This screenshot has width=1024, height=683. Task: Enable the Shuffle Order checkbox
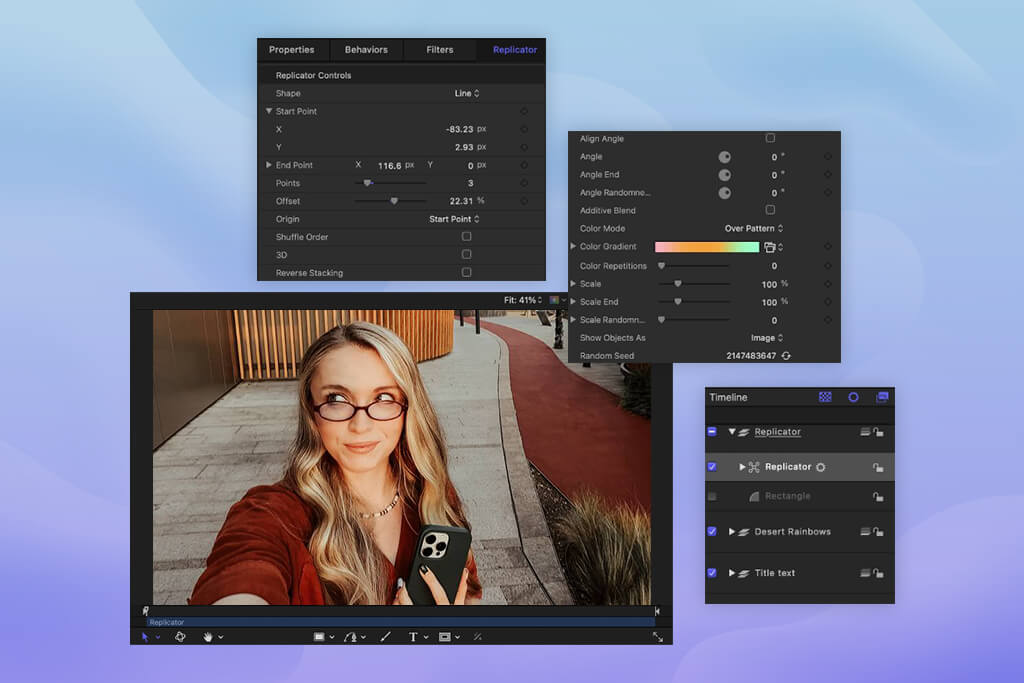click(466, 236)
